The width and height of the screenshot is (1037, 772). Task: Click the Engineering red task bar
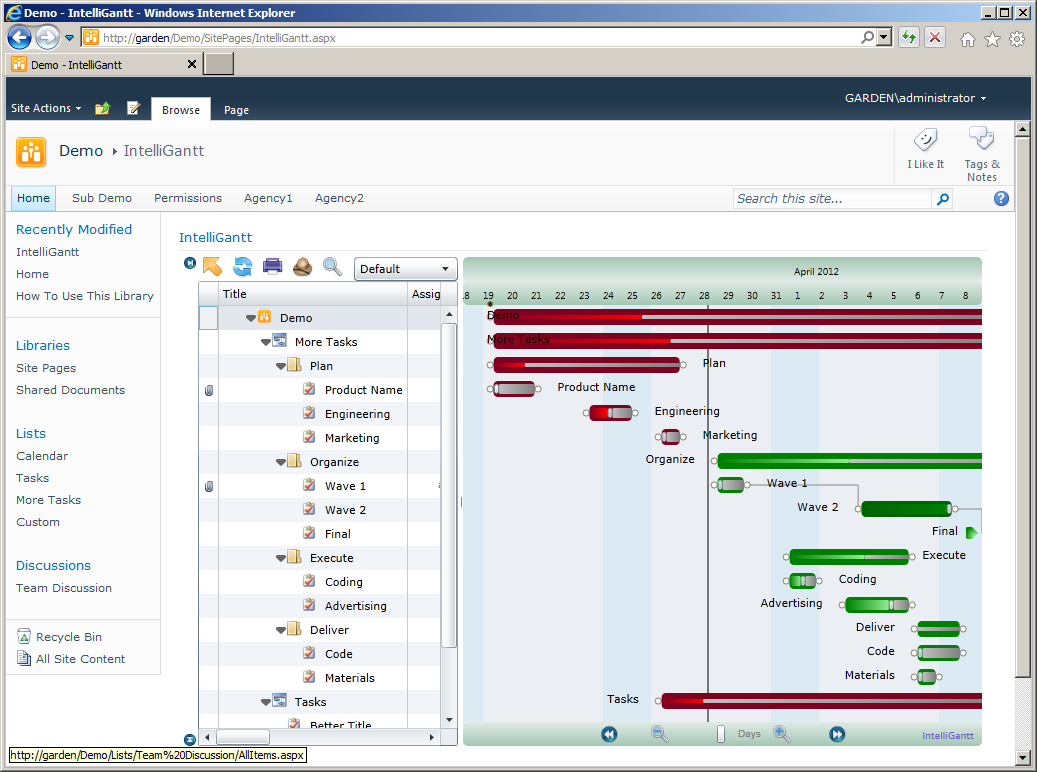pos(610,413)
